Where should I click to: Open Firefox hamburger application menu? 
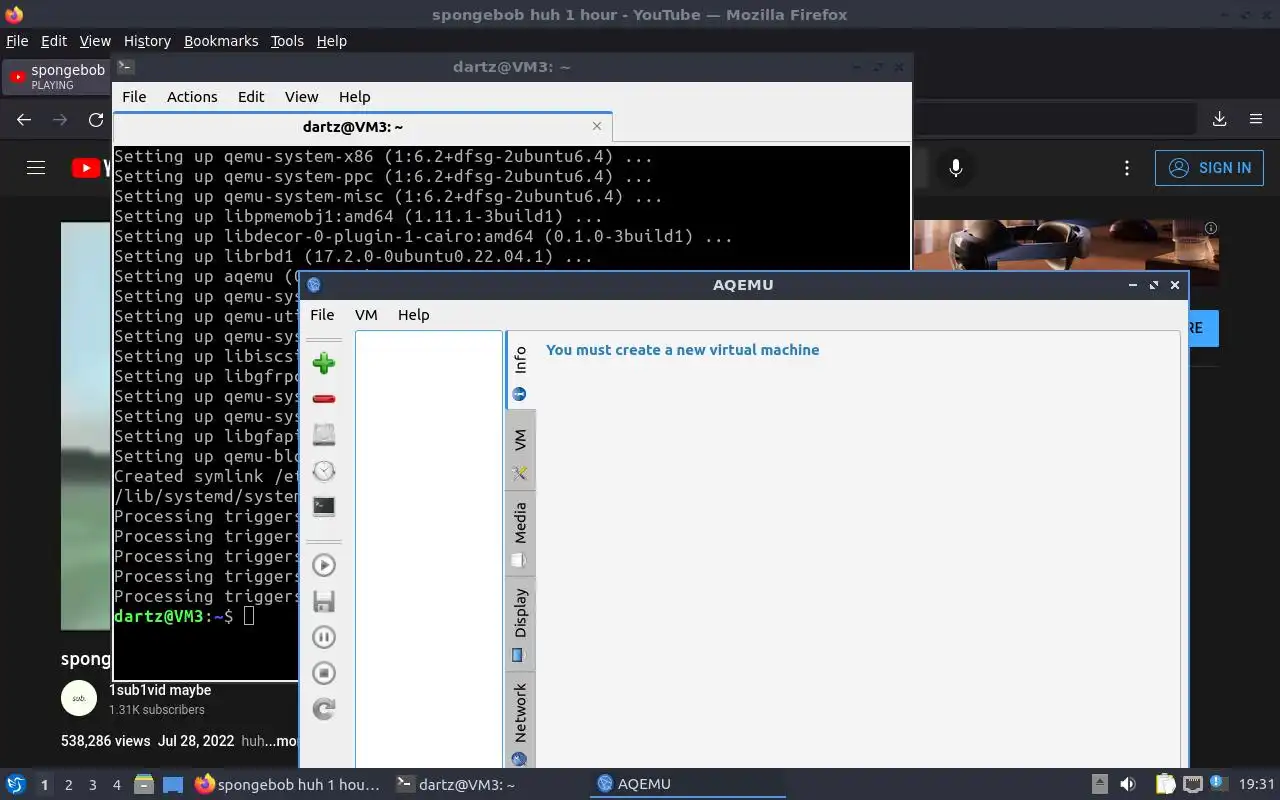coord(1256,119)
